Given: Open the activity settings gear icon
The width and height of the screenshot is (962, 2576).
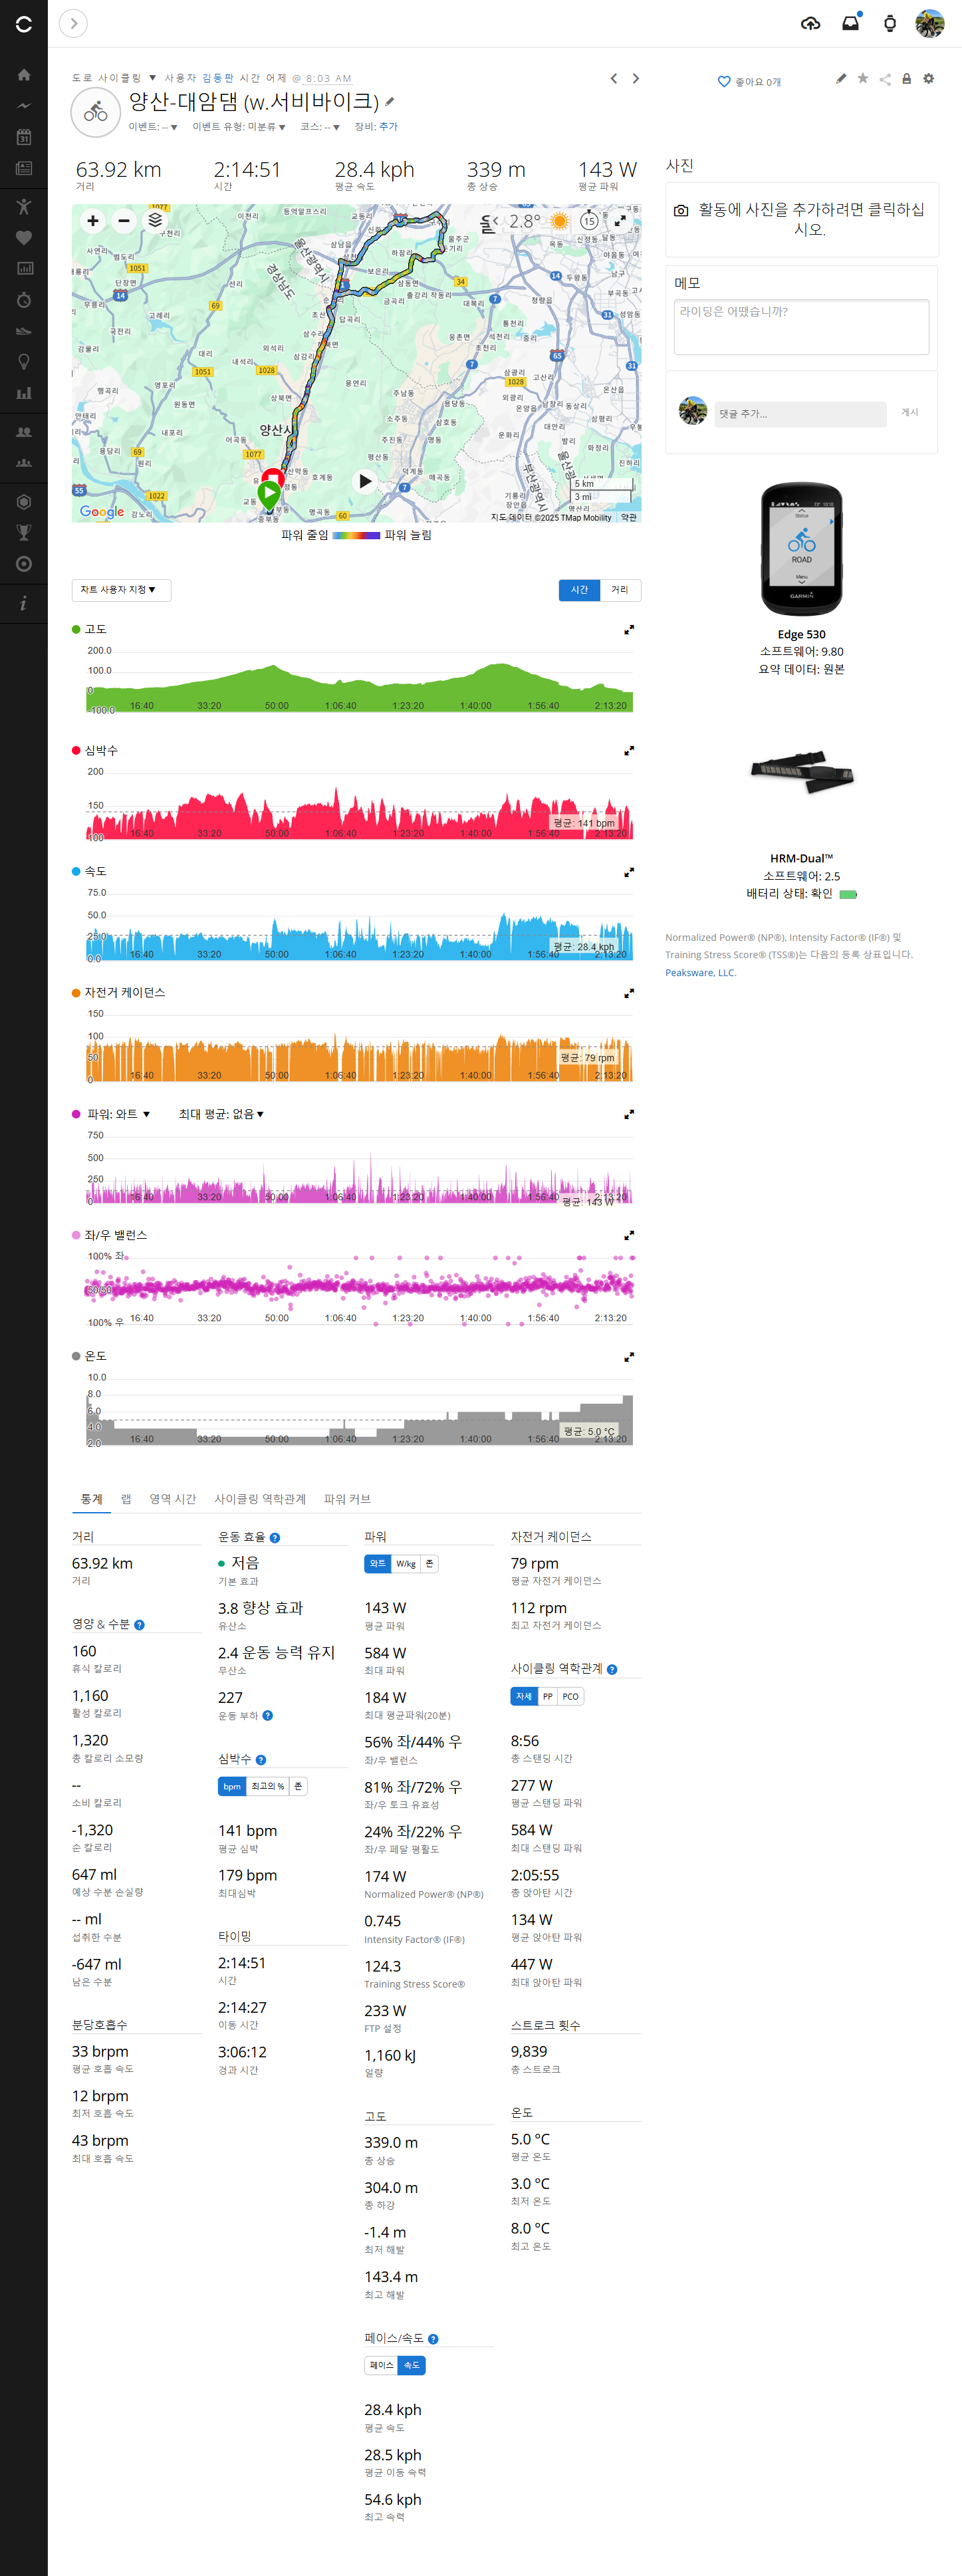Looking at the screenshot, I should [x=929, y=78].
